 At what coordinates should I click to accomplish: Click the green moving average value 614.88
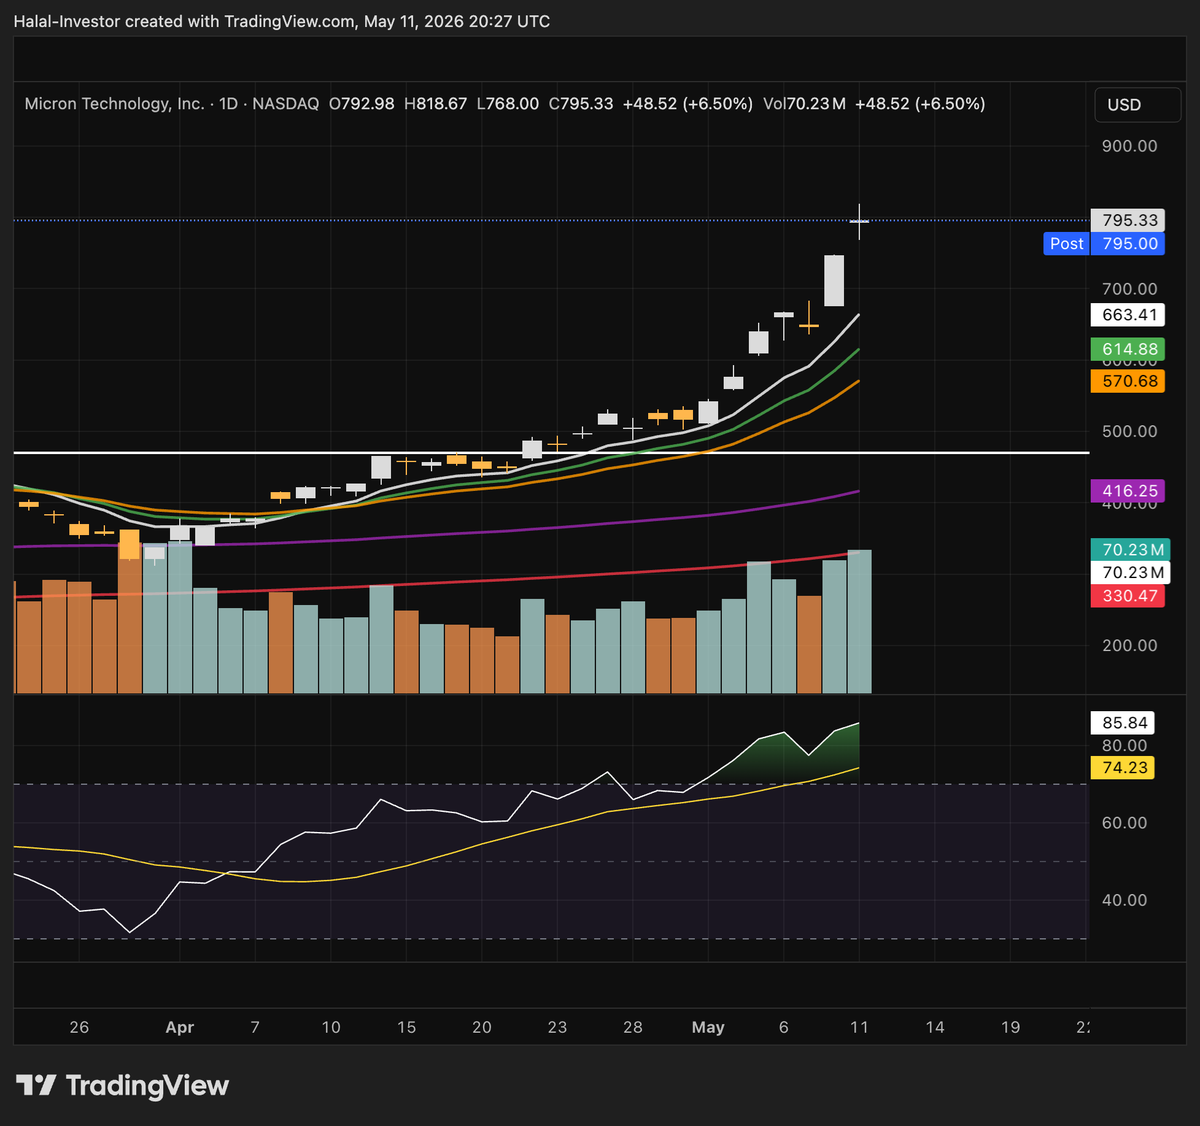pos(1130,349)
